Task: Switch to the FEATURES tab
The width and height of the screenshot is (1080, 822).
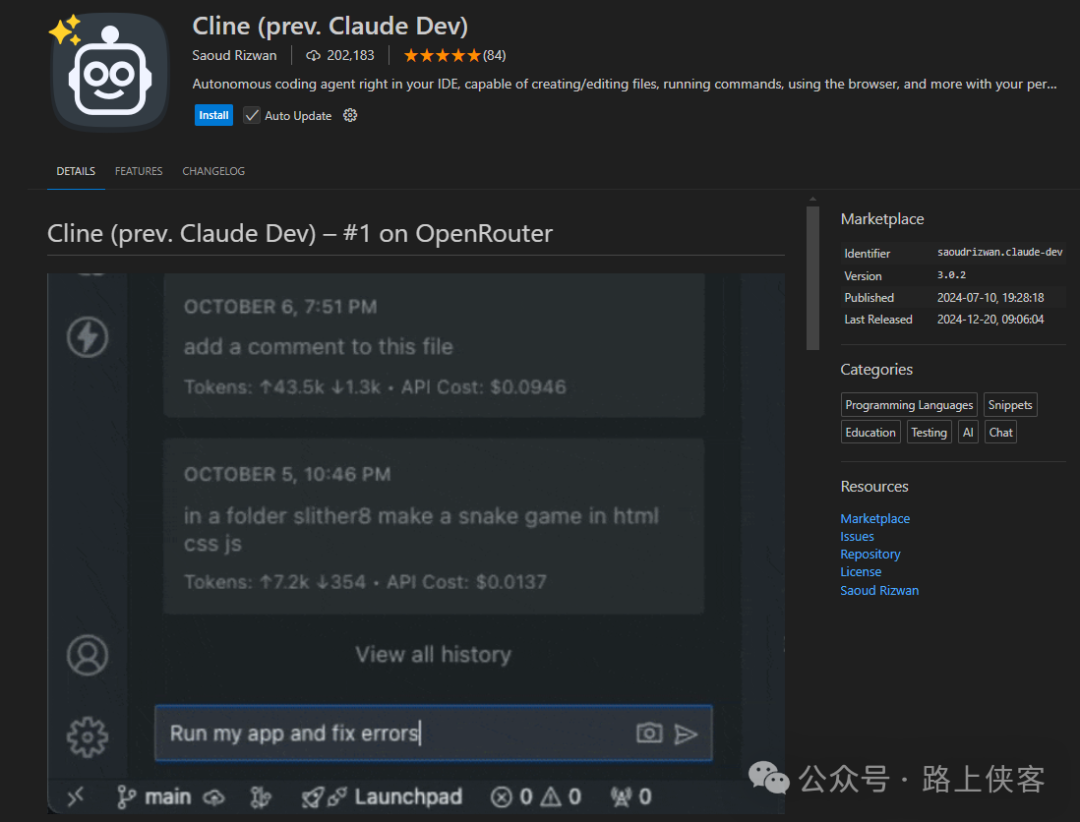Action: click(x=138, y=171)
